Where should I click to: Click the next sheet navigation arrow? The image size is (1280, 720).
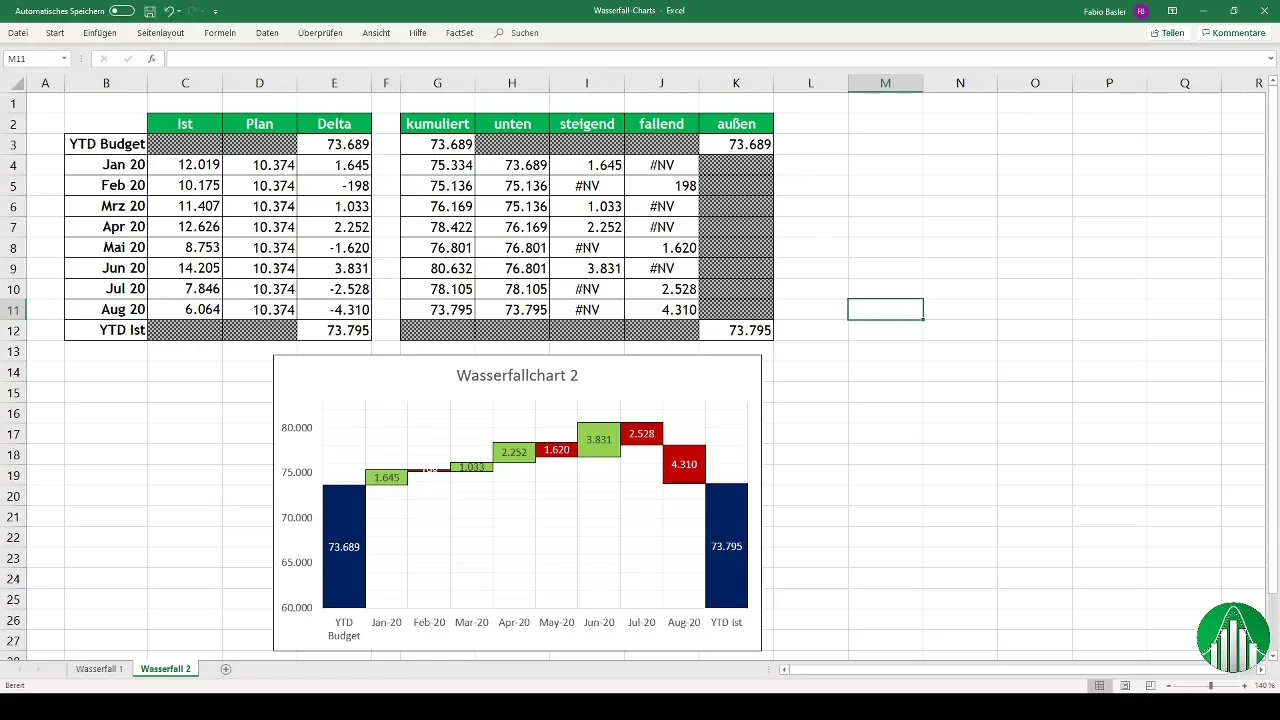[39, 669]
